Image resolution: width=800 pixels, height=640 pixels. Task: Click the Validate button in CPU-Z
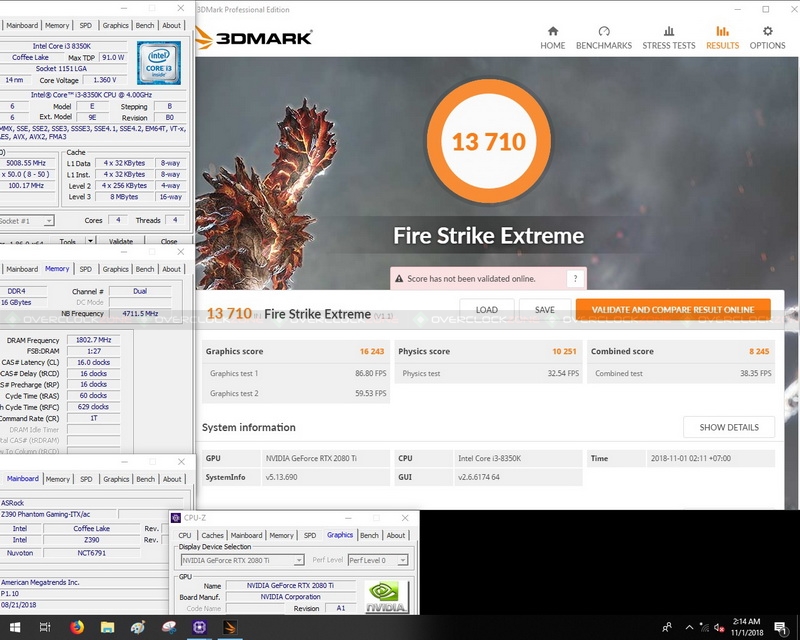[121, 241]
